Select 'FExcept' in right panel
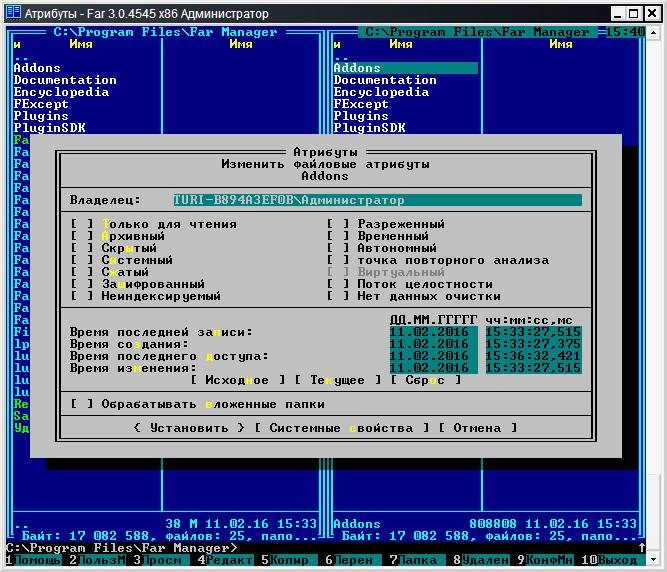667x572 pixels. click(x=361, y=104)
